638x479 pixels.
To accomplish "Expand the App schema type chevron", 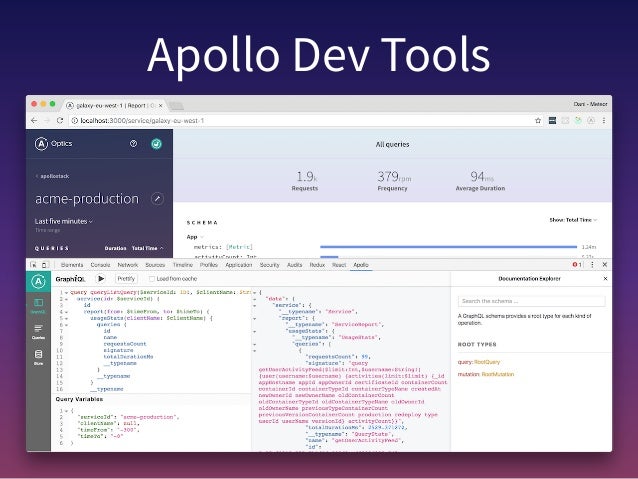I will (x=202, y=237).
